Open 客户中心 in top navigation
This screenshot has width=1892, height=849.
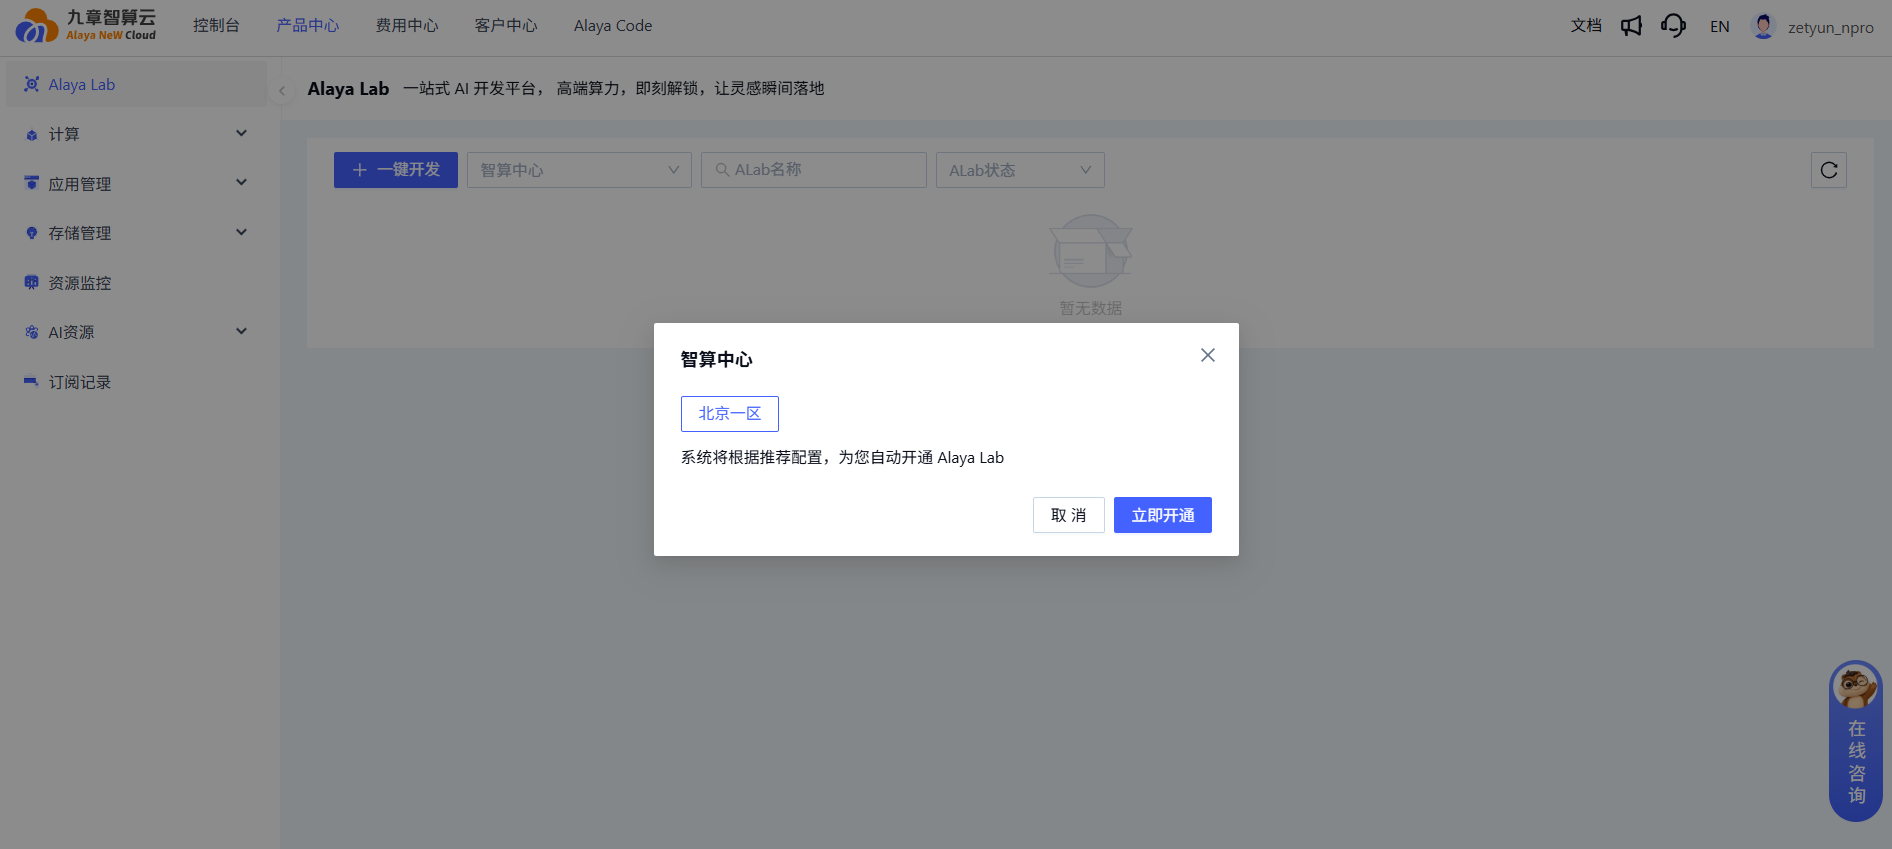[x=506, y=26]
